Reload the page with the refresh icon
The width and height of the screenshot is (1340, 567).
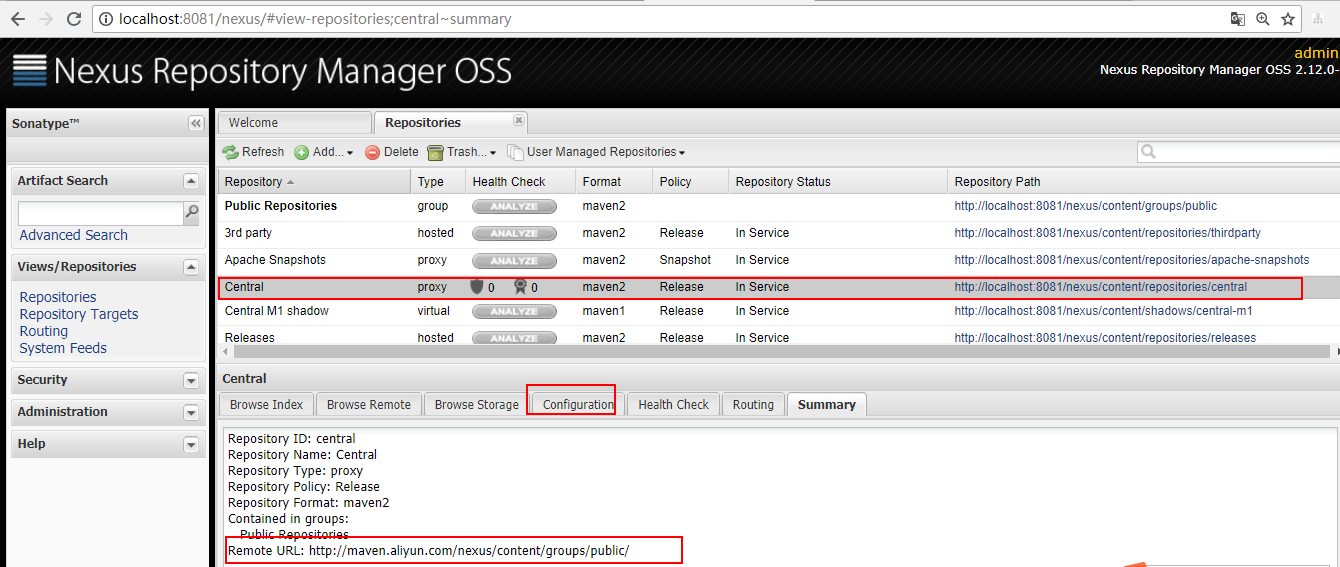click(x=74, y=19)
